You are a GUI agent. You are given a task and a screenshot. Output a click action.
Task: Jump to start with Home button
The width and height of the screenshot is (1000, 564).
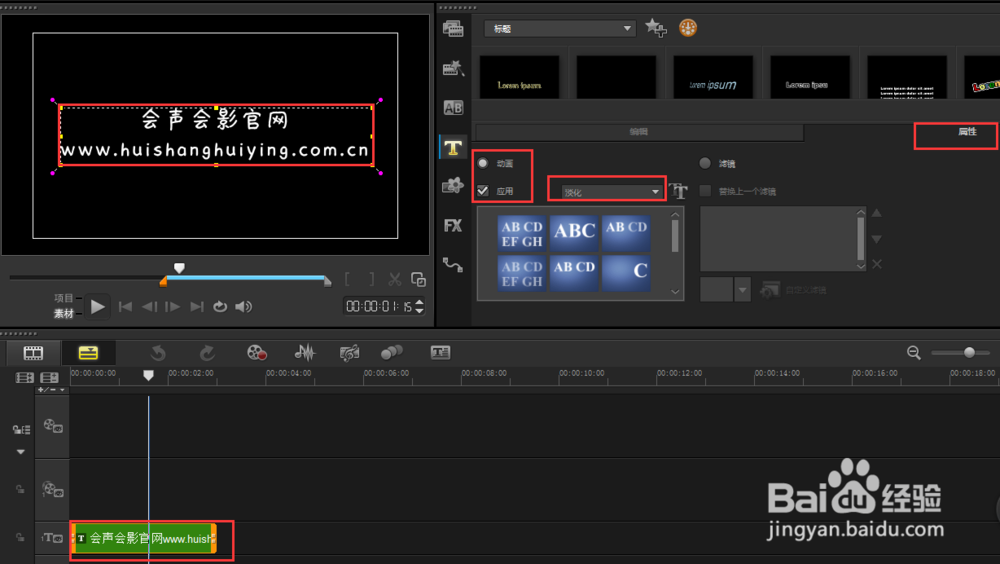(x=126, y=307)
